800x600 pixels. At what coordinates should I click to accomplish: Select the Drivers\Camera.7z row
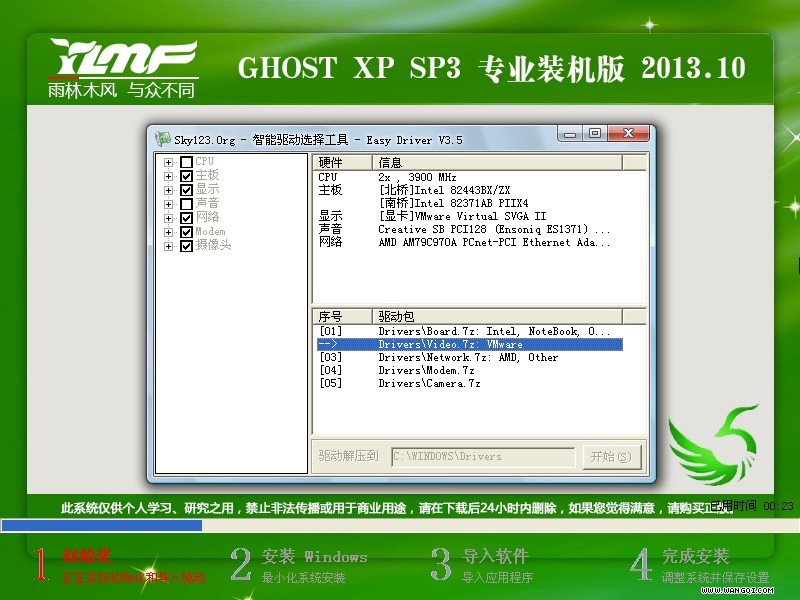tap(469, 383)
